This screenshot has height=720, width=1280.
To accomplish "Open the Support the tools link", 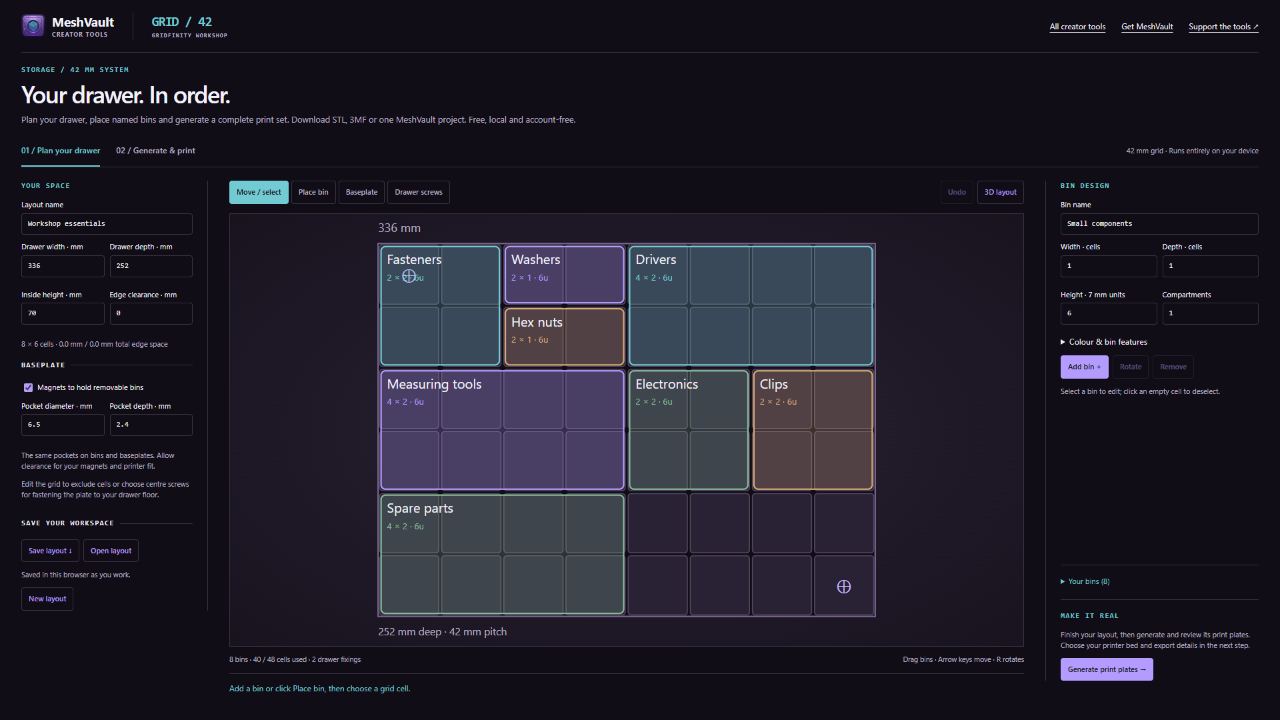I will tap(1224, 27).
